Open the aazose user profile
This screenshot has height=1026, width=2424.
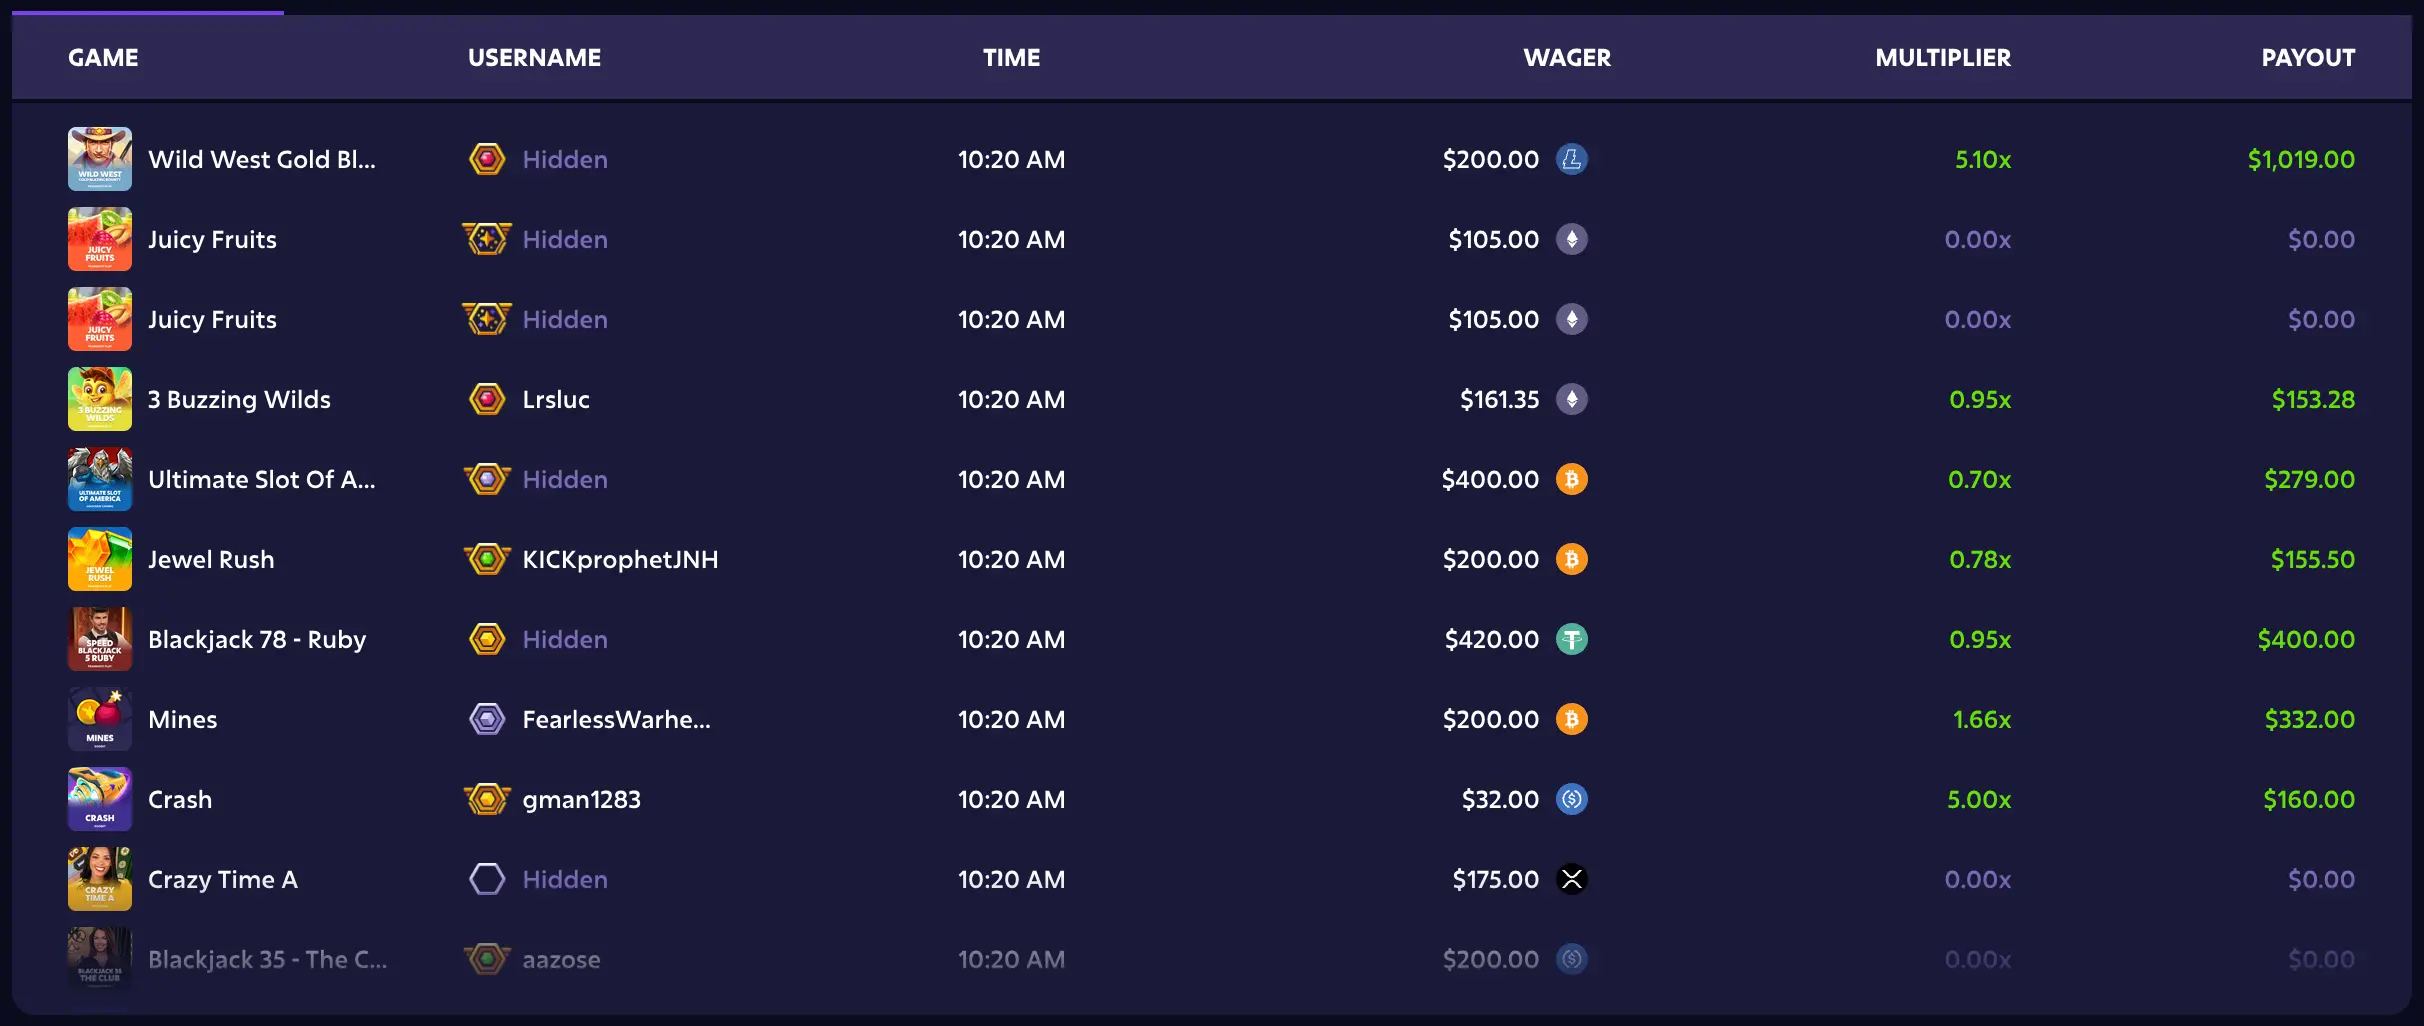pos(561,959)
